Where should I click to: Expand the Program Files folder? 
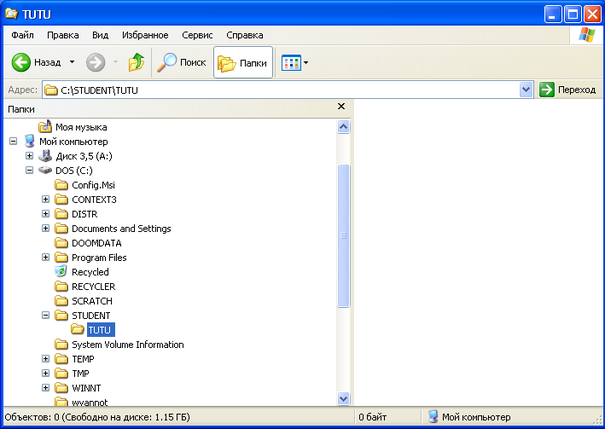46,257
